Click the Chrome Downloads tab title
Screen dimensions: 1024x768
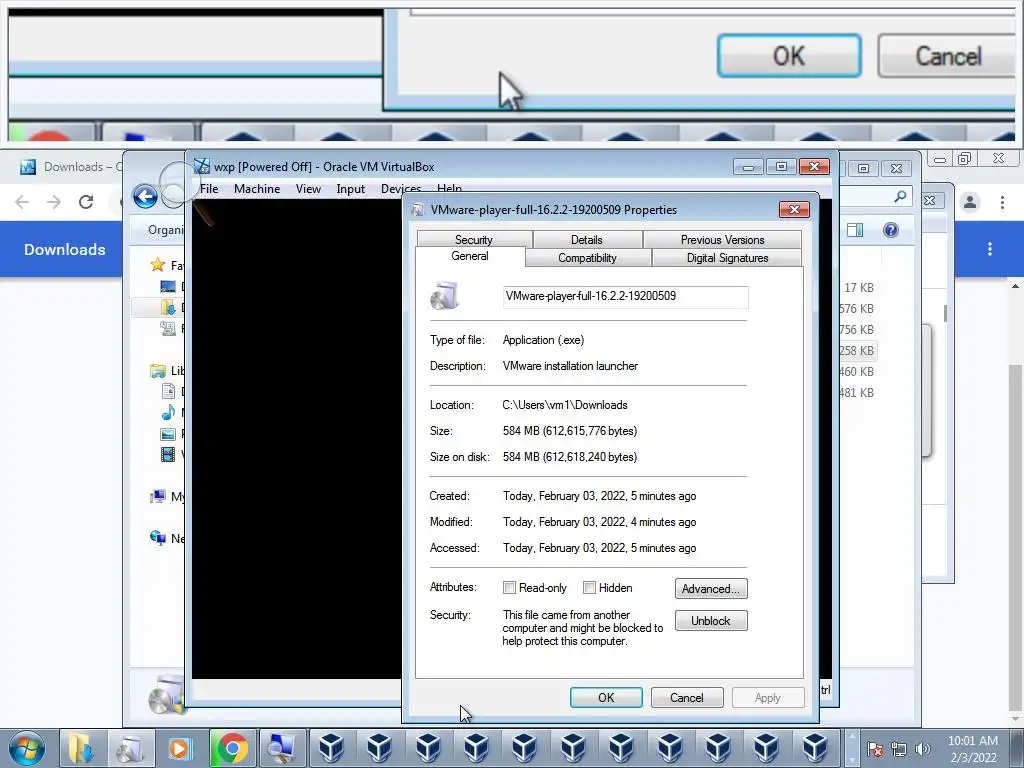click(84, 167)
